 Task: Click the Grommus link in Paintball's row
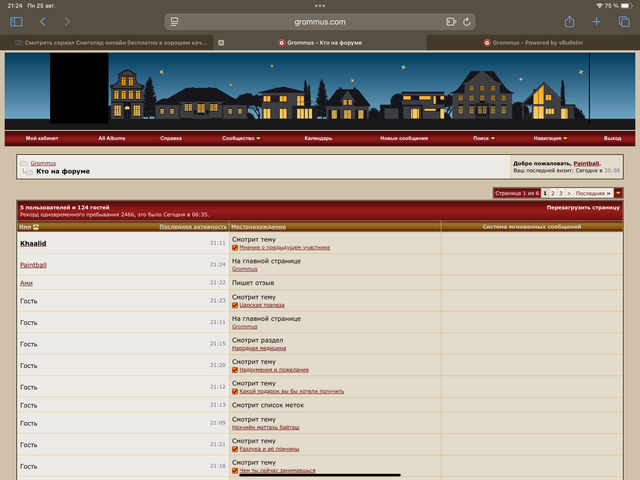pyautogui.click(x=244, y=269)
